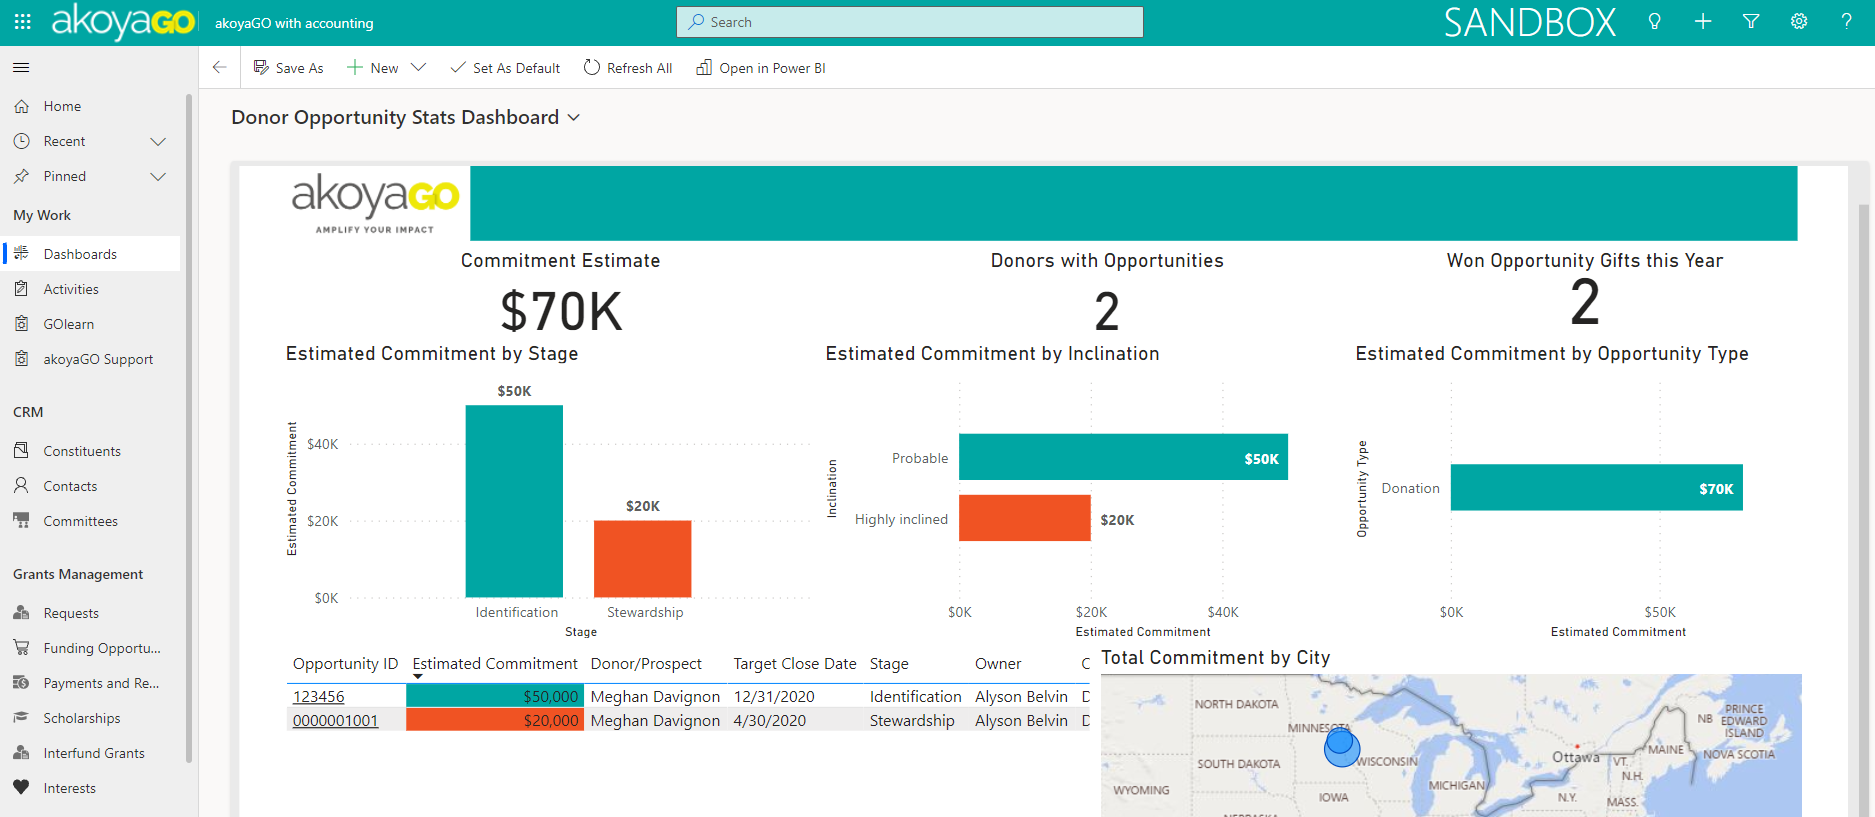
Task: Click the search input field
Action: pos(910,22)
